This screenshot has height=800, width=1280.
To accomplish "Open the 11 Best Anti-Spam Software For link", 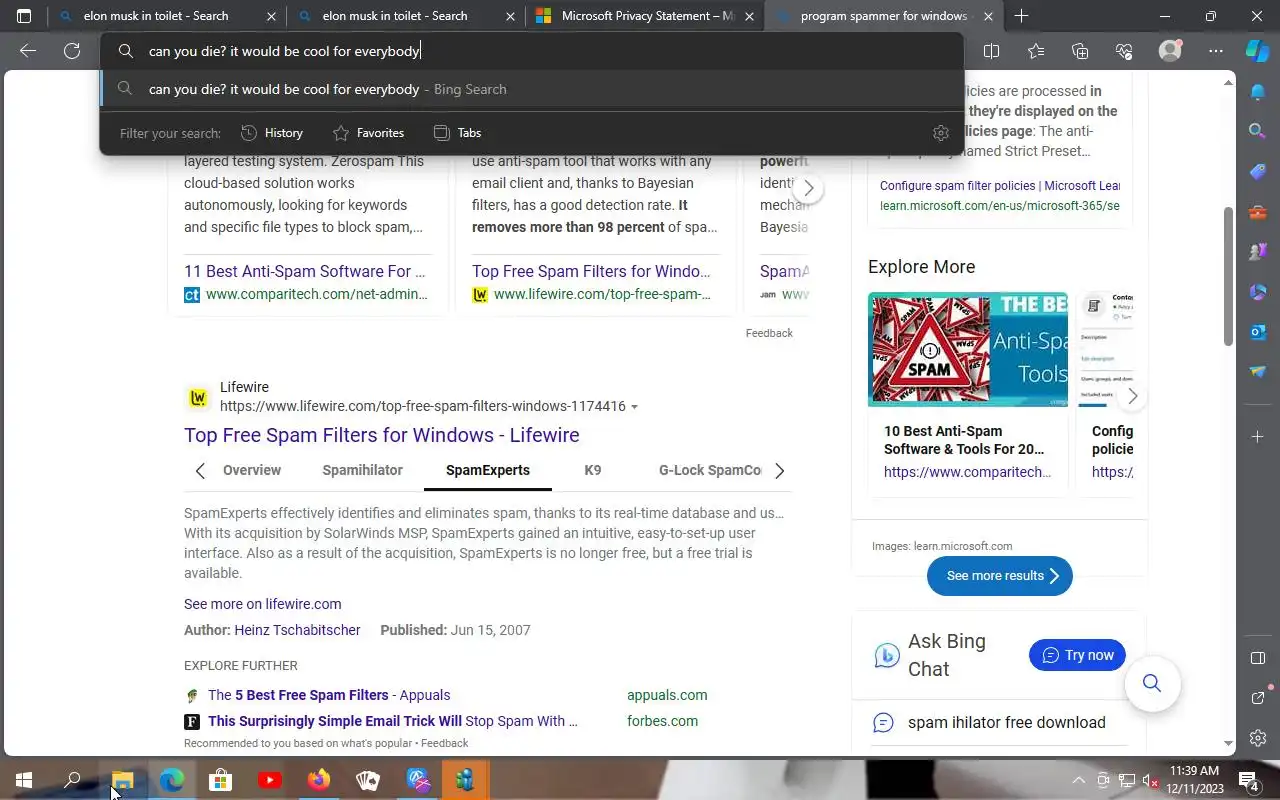I will (305, 271).
